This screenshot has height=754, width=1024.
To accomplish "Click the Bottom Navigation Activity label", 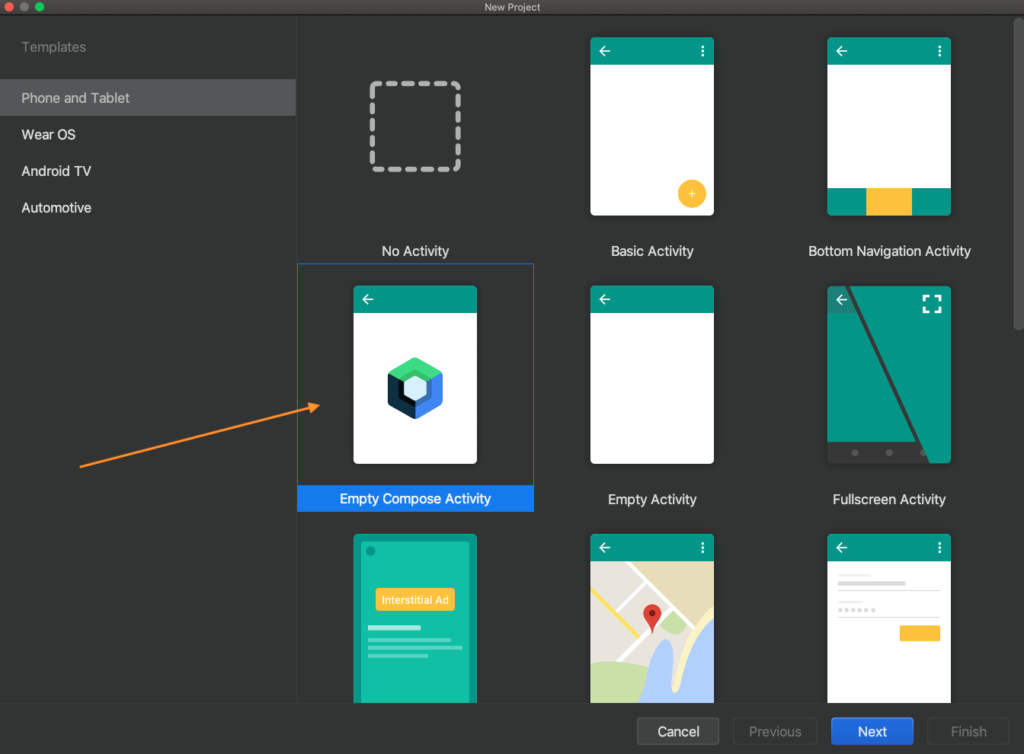I will (x=889, y=251).
